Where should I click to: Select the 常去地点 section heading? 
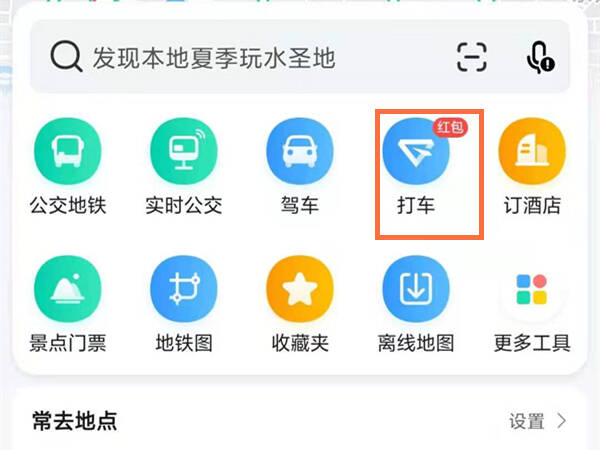pos(75,421)
